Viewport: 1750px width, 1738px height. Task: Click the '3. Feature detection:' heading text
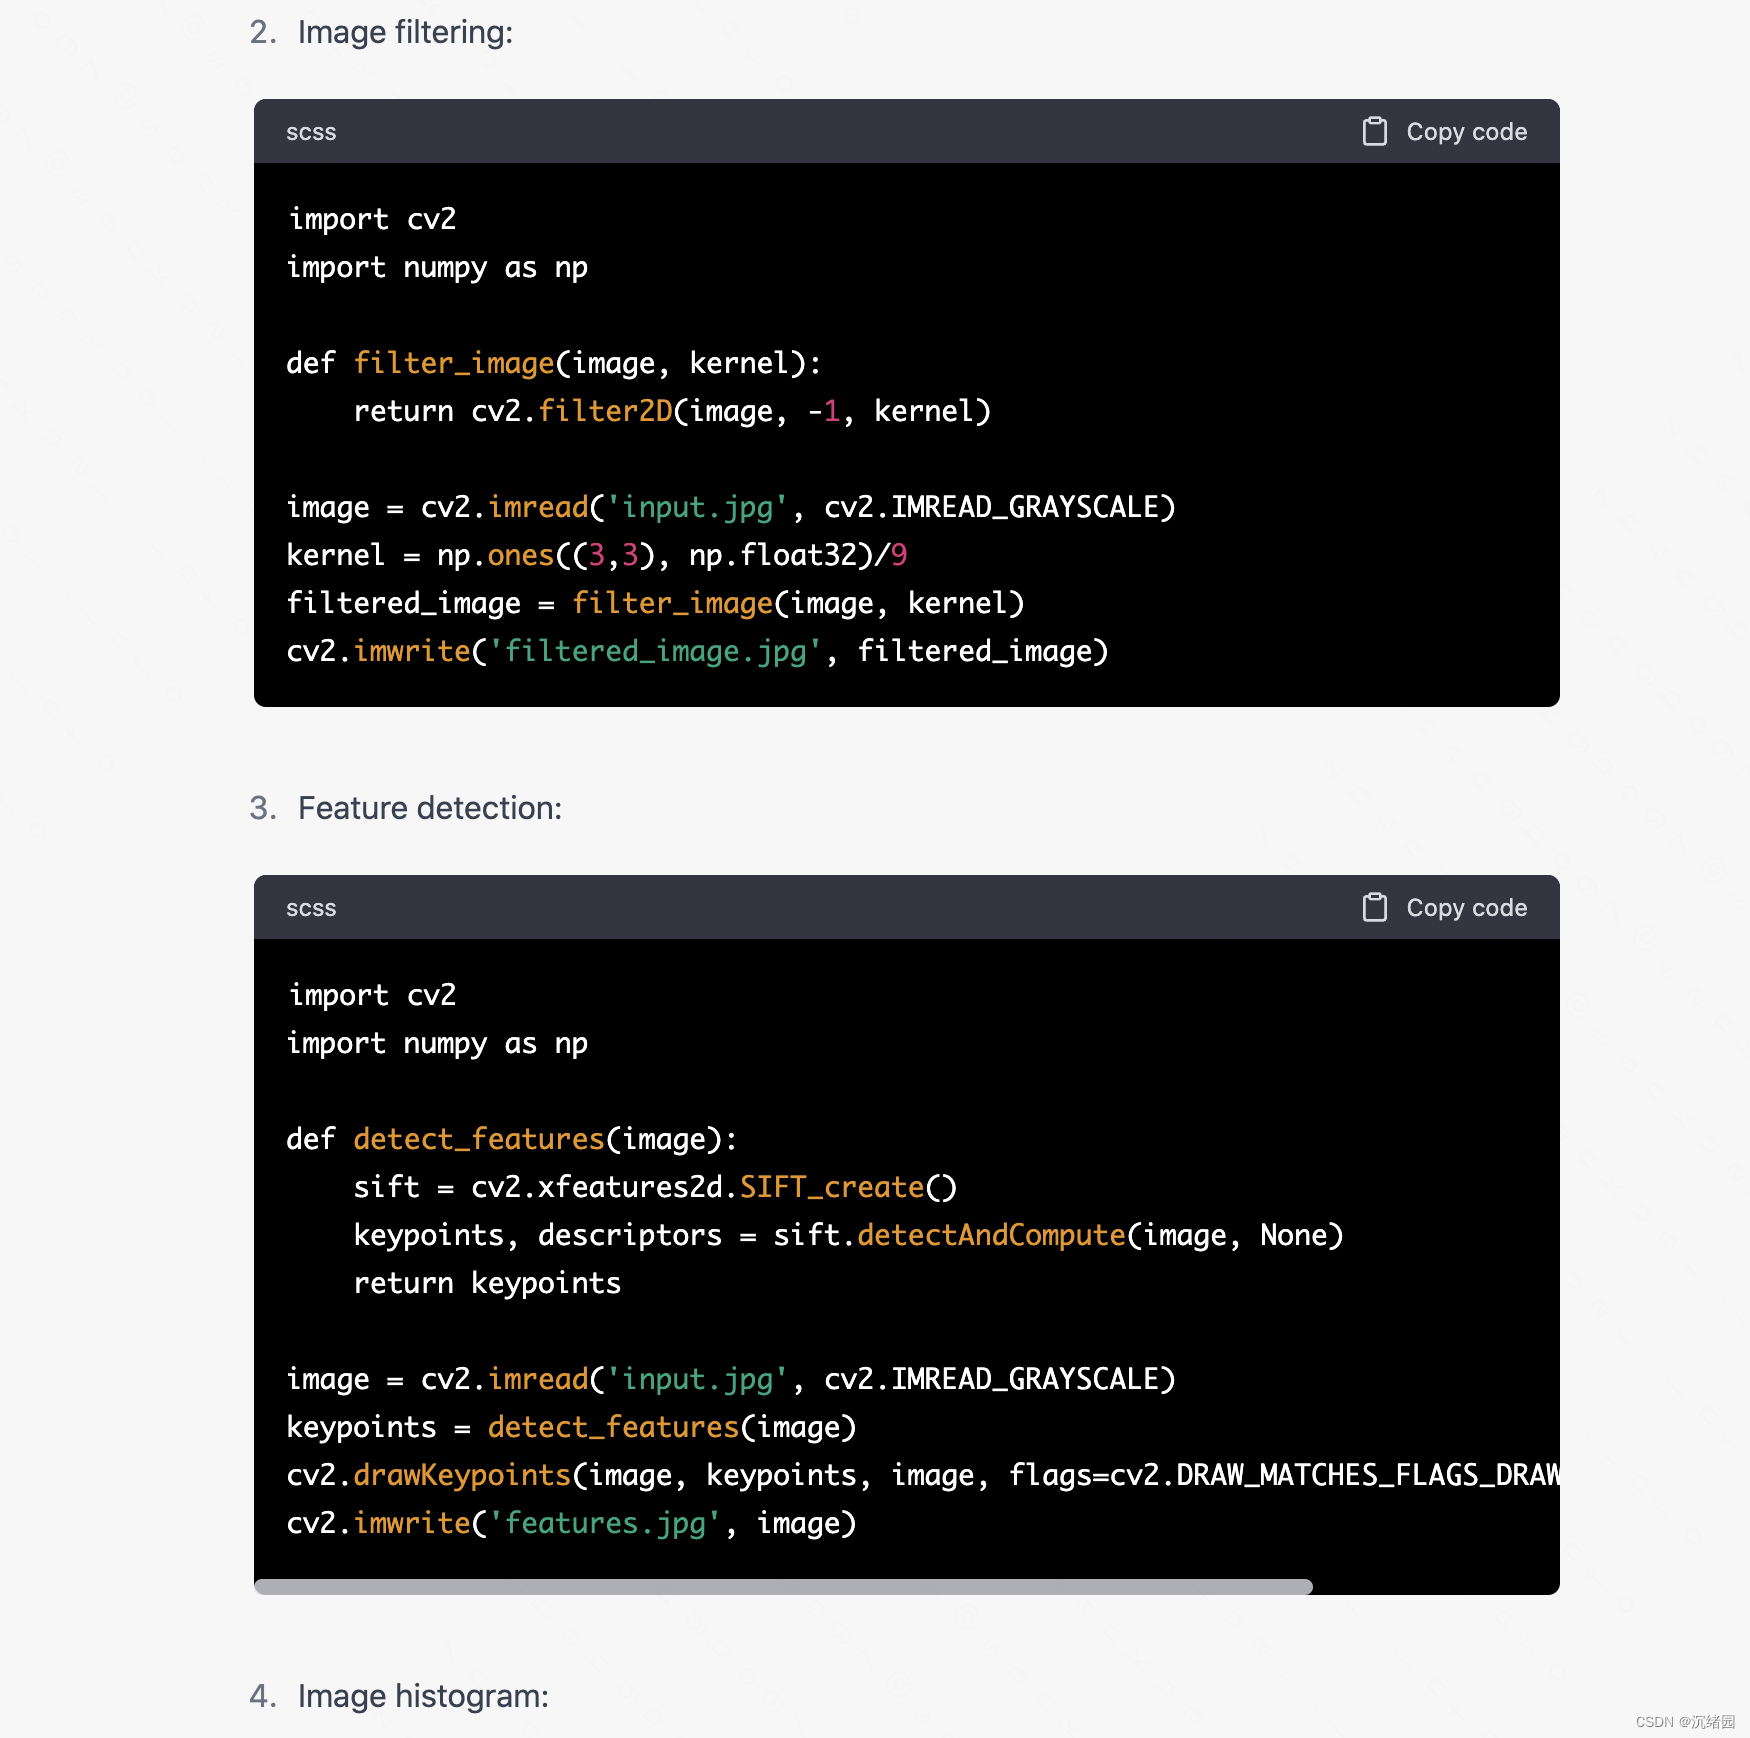tap(405, 808)
